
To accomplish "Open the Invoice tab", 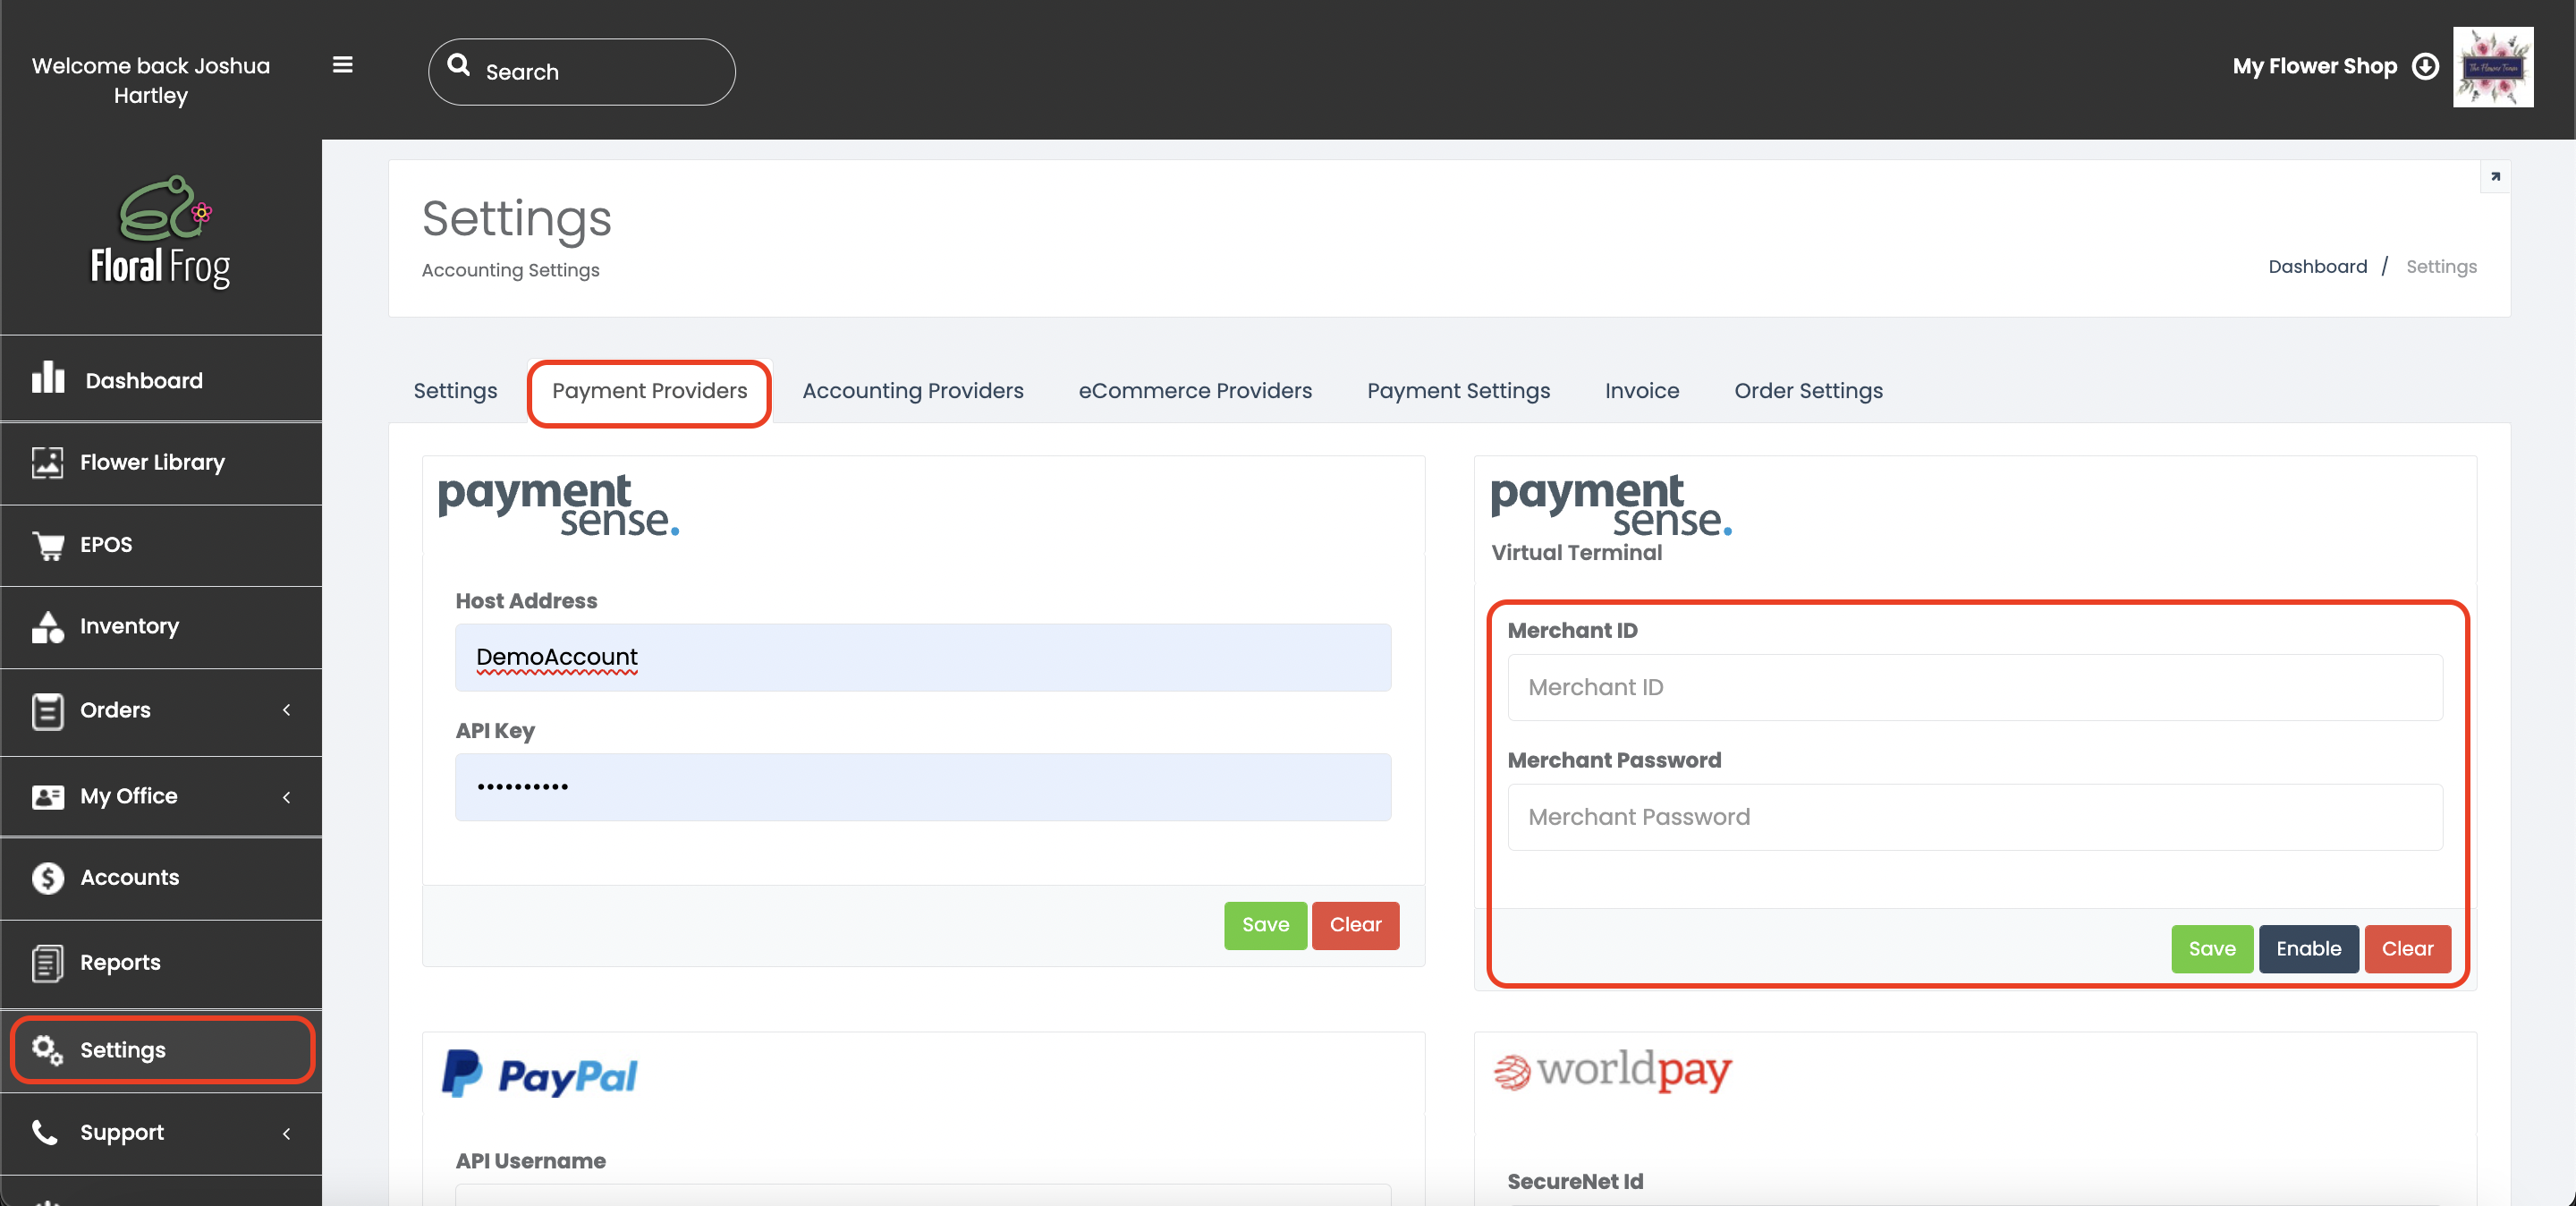I will [x=1641, y=391].
